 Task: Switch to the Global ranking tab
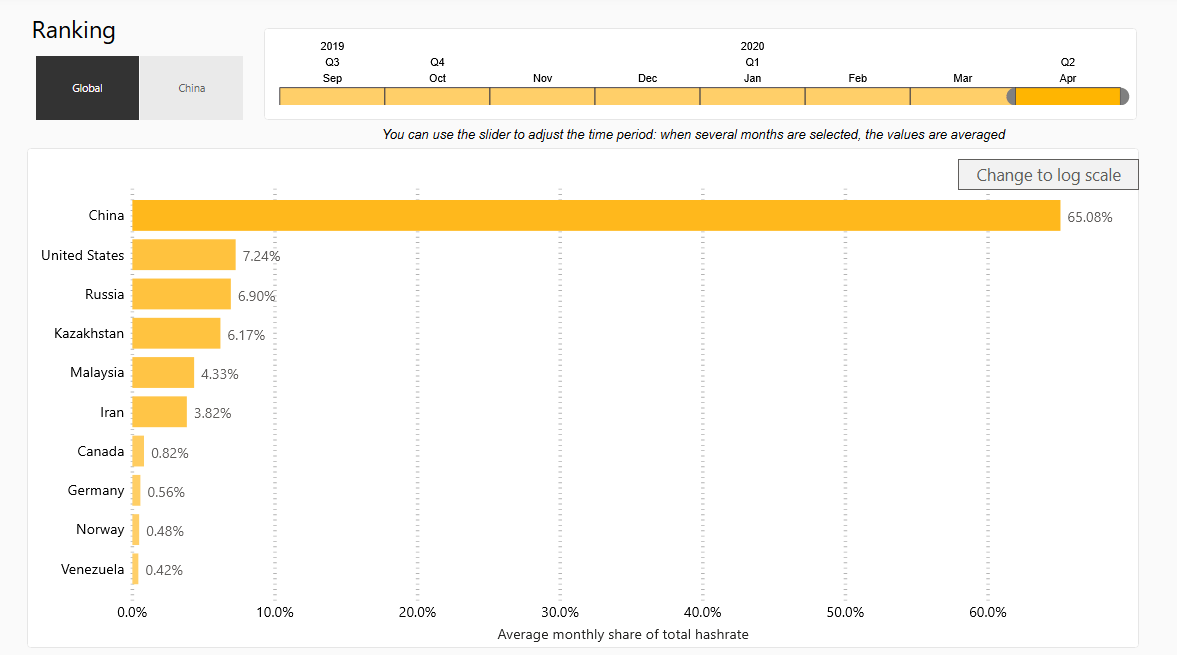87,88
